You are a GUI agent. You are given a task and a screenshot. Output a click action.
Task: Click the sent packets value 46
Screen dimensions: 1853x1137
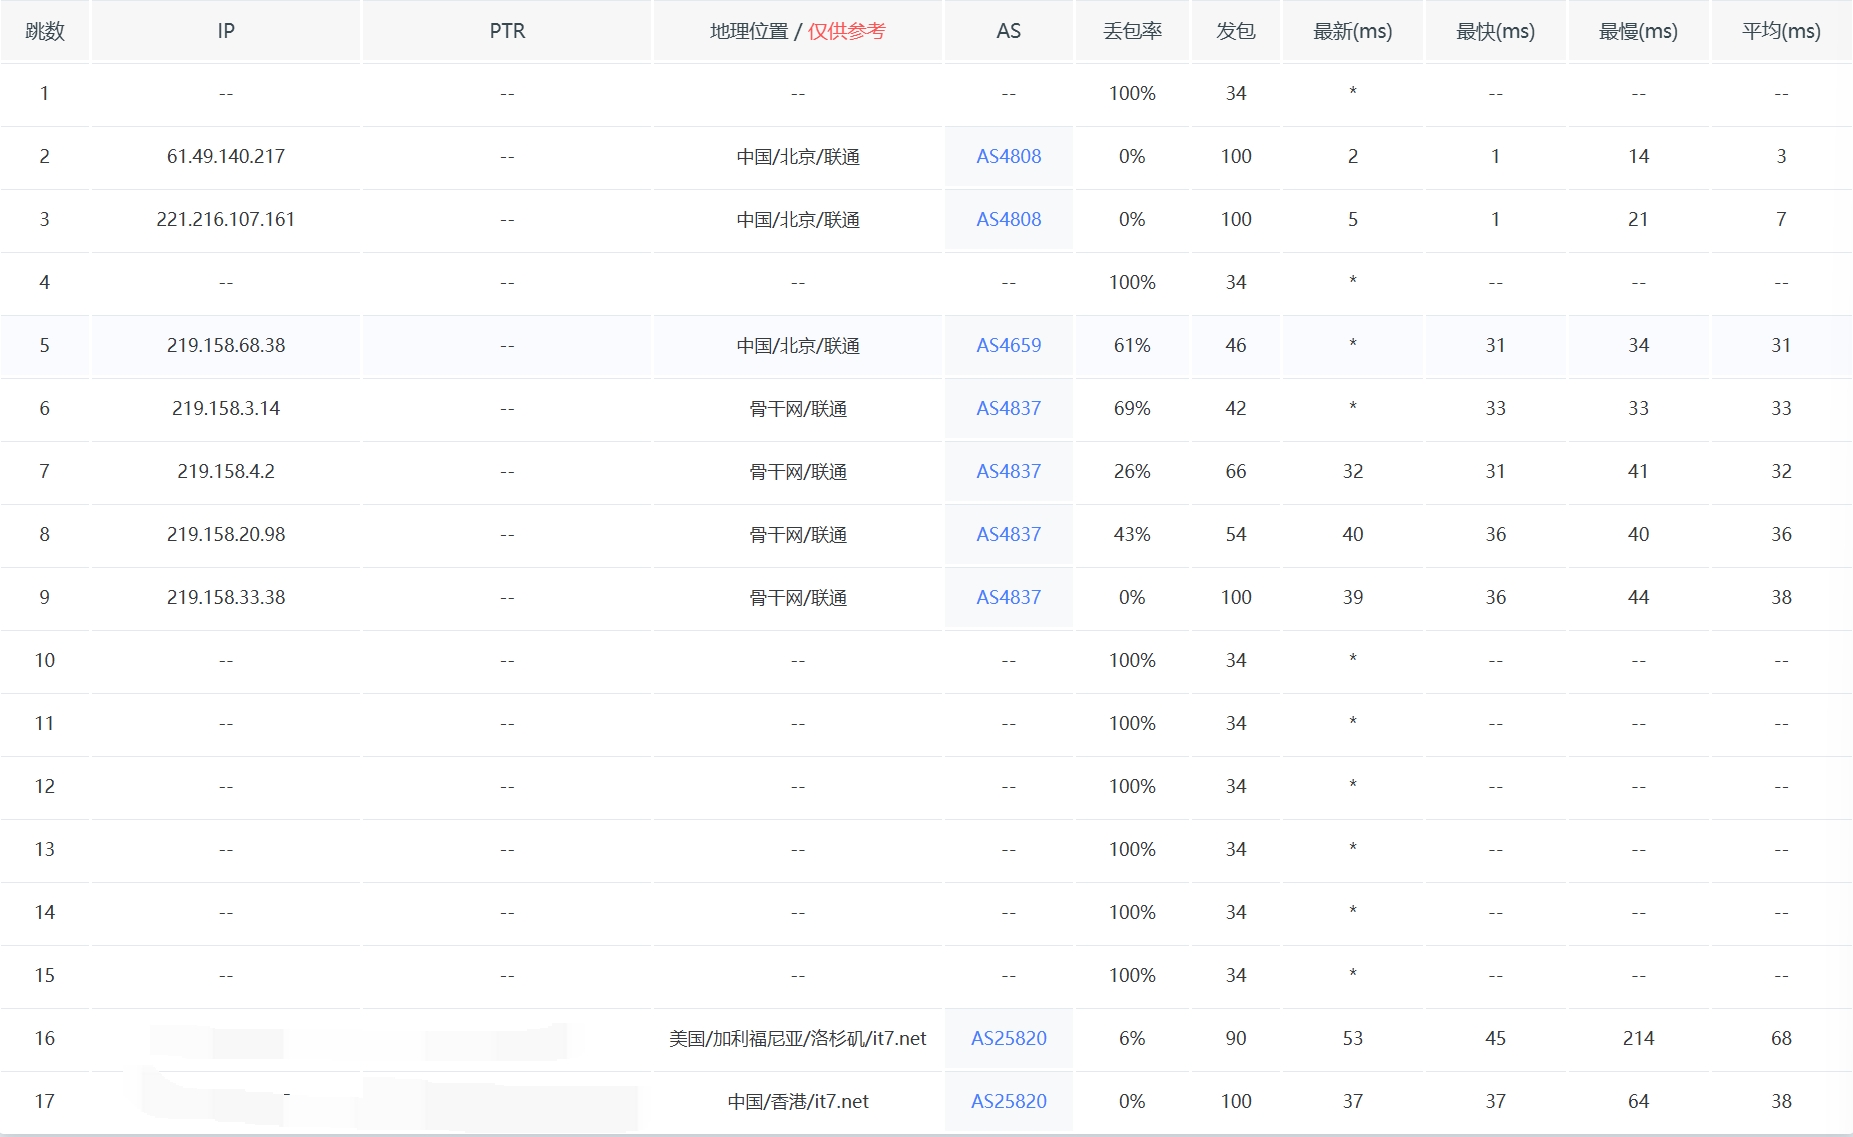click(x=1236, y=345)
